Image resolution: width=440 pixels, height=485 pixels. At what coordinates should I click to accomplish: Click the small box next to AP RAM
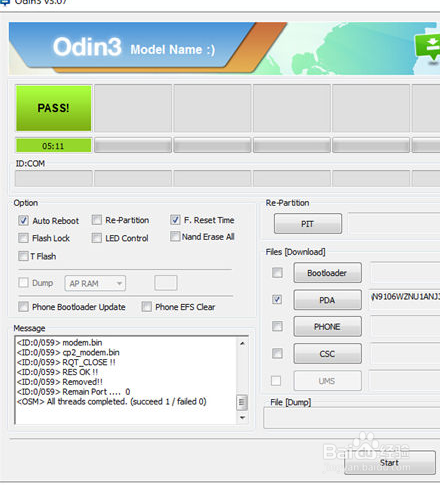(166, 283)
